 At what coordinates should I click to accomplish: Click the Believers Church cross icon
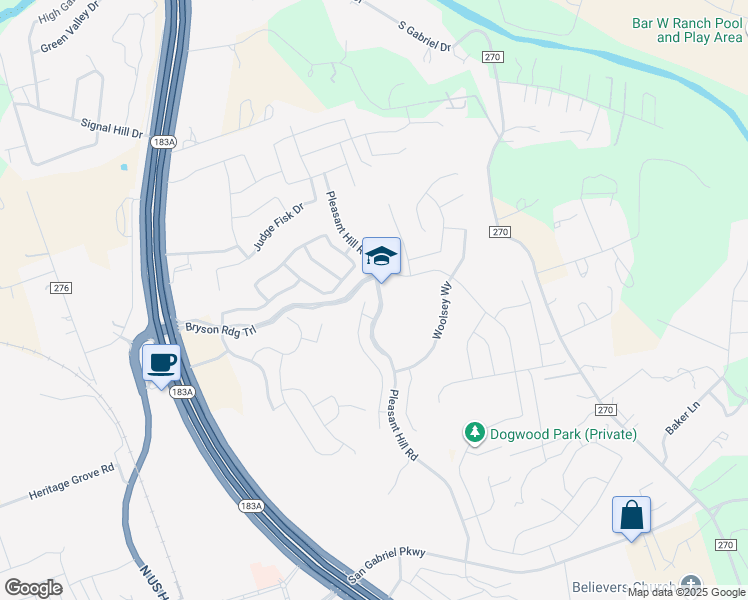click(690, 586)
